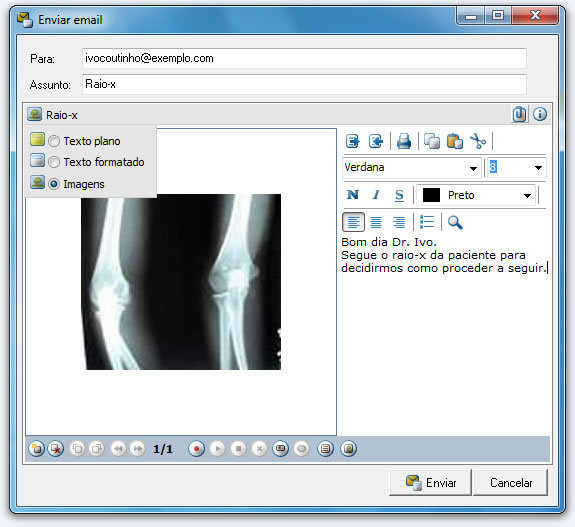Image resolution: width=575 pixels, height=527 pixels.
Task: Click the red record button
Action: pos(197,449)
